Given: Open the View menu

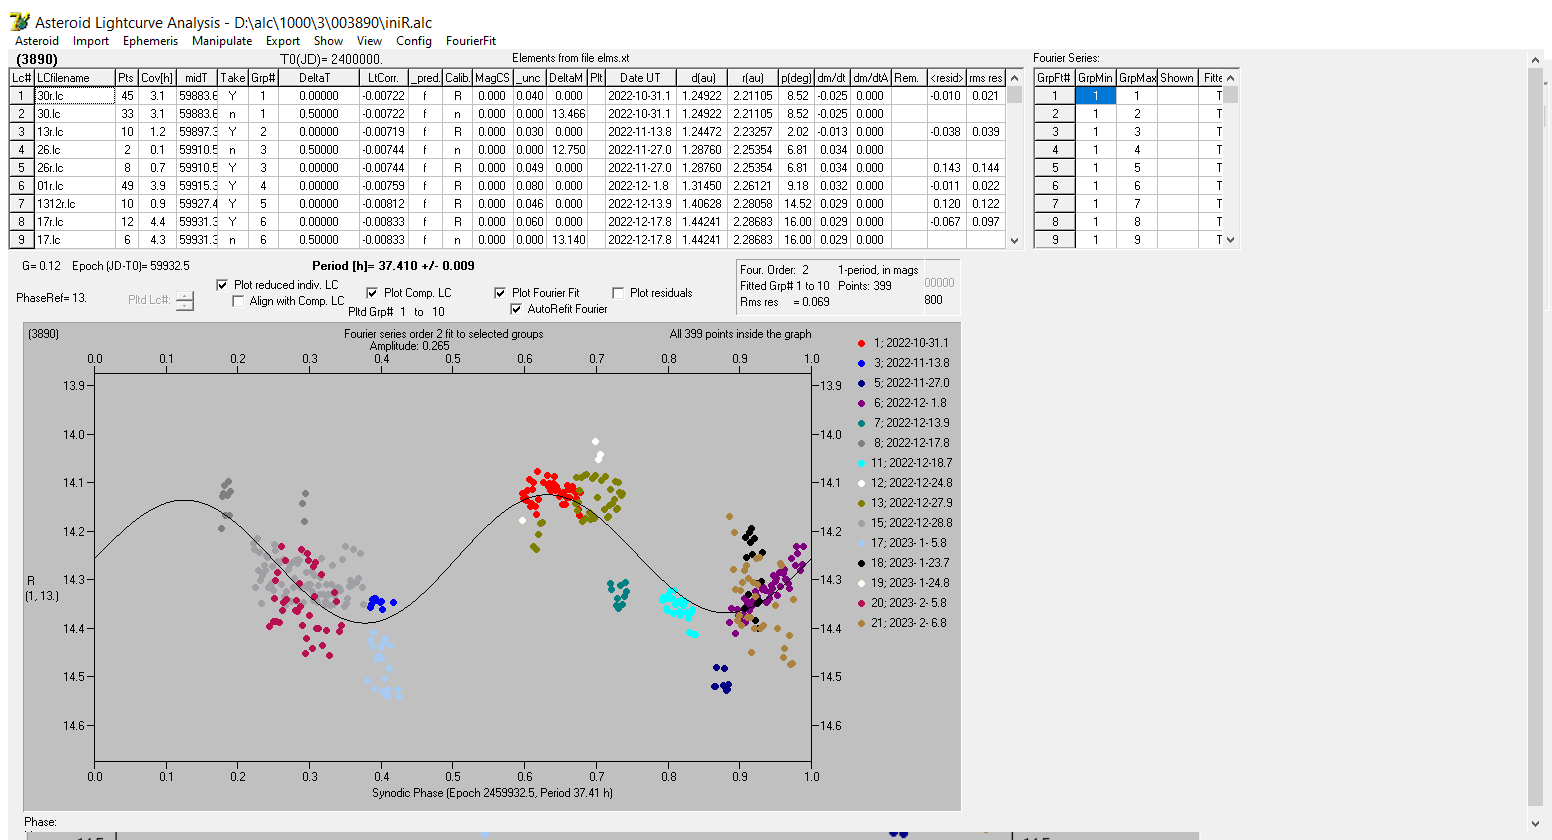Looking at the screenshot, I should pos(370,41).
